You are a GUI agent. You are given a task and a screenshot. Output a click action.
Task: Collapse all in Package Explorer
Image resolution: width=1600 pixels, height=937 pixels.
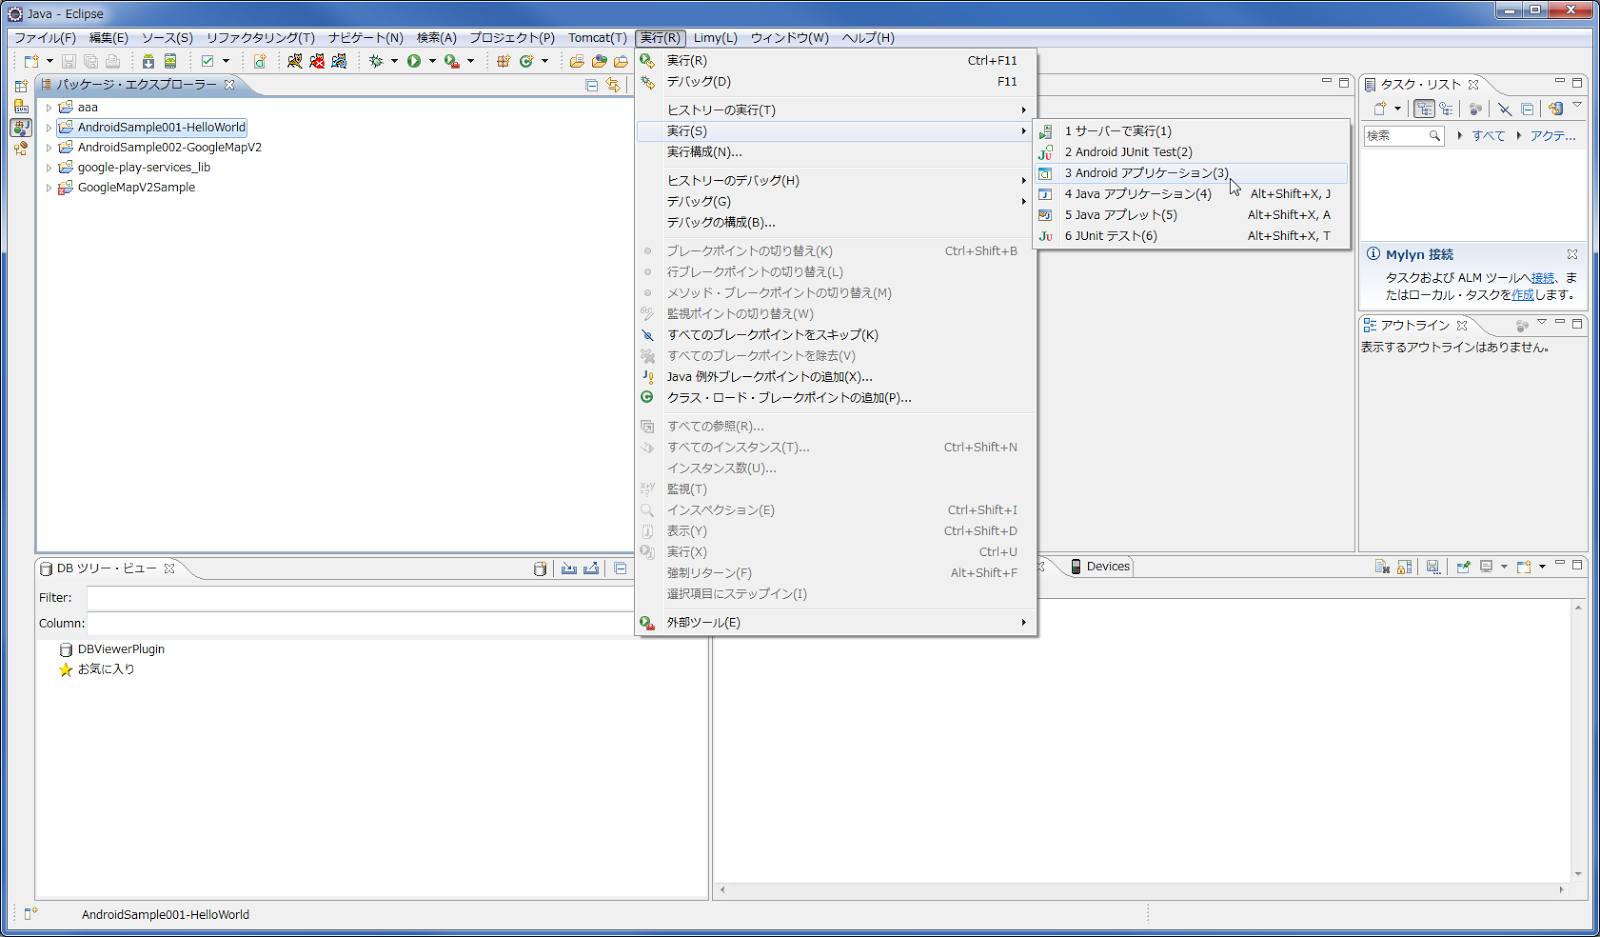[x=591, y=85]
